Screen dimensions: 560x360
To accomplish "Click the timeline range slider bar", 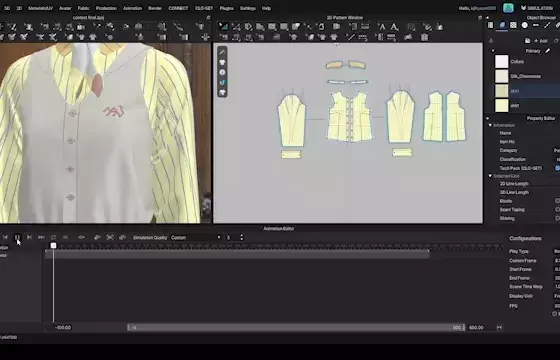I will pos(295,327).
